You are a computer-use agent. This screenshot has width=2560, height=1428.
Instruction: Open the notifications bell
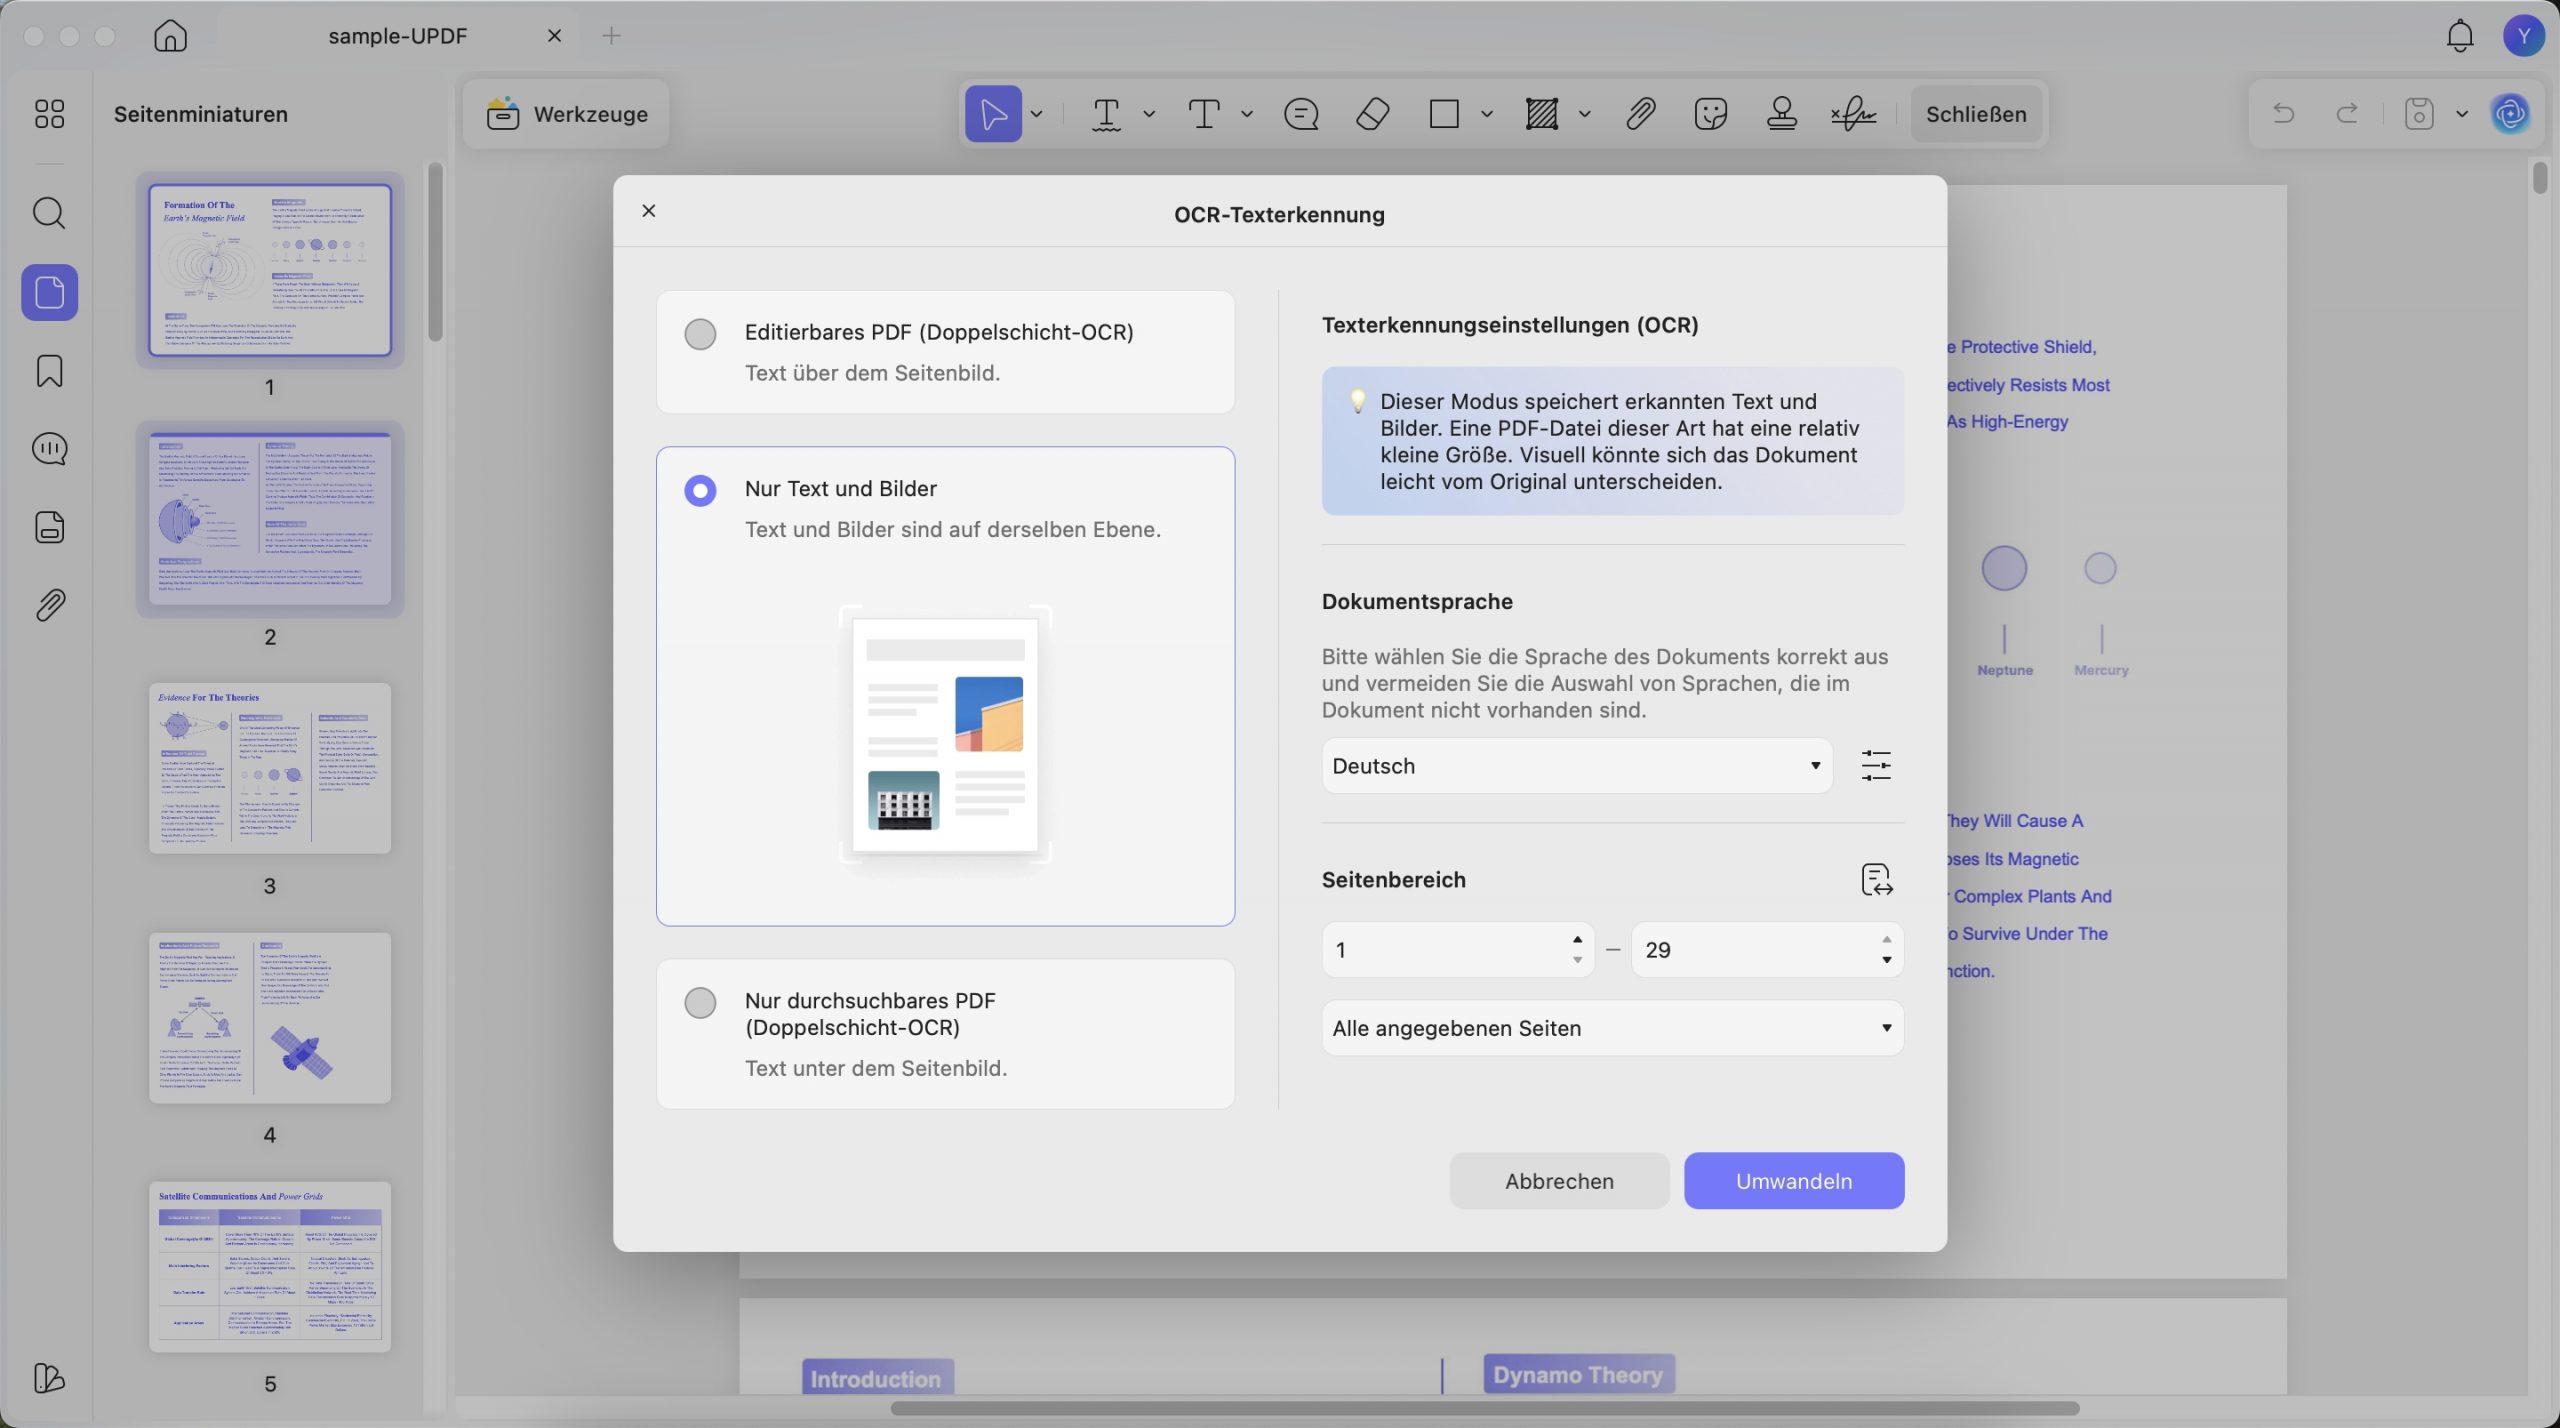2460,36
